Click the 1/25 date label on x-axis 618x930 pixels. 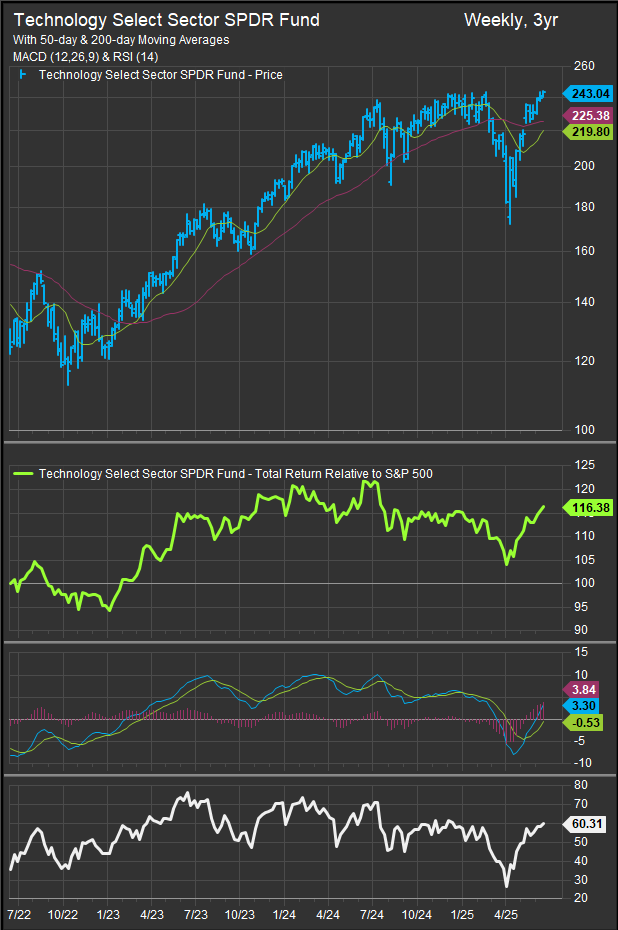462,914
